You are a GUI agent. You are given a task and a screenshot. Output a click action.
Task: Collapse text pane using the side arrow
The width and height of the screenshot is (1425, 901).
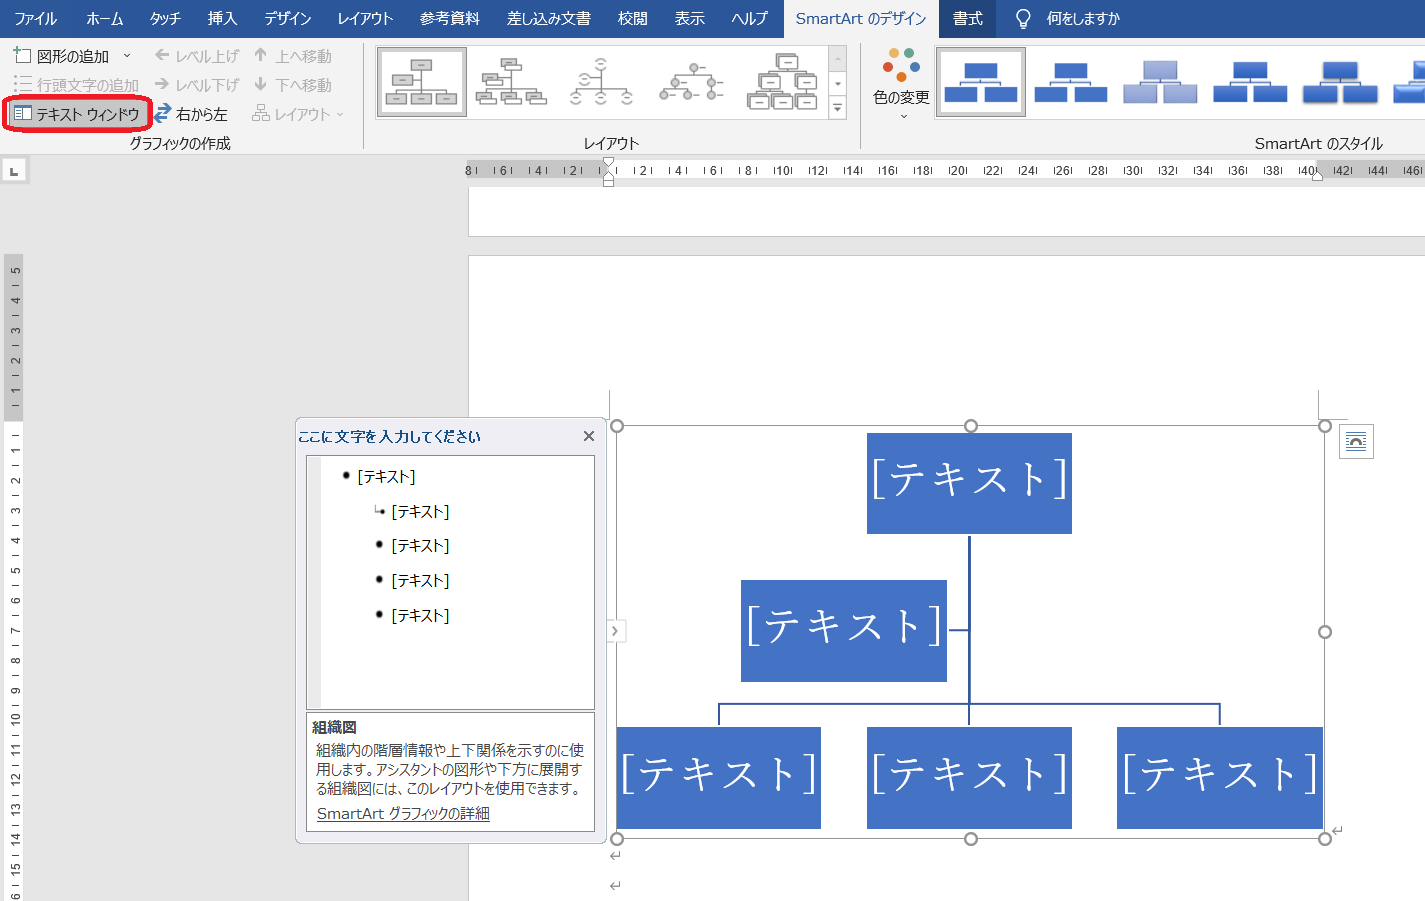click(616, 631)
